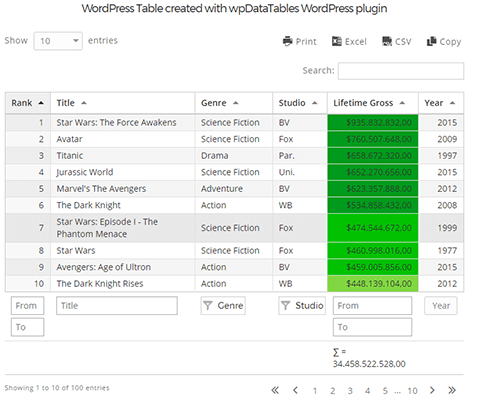This screenshot has width=480, height=400.
Task: Sort by the Studio column header
Action: point(300,103)
